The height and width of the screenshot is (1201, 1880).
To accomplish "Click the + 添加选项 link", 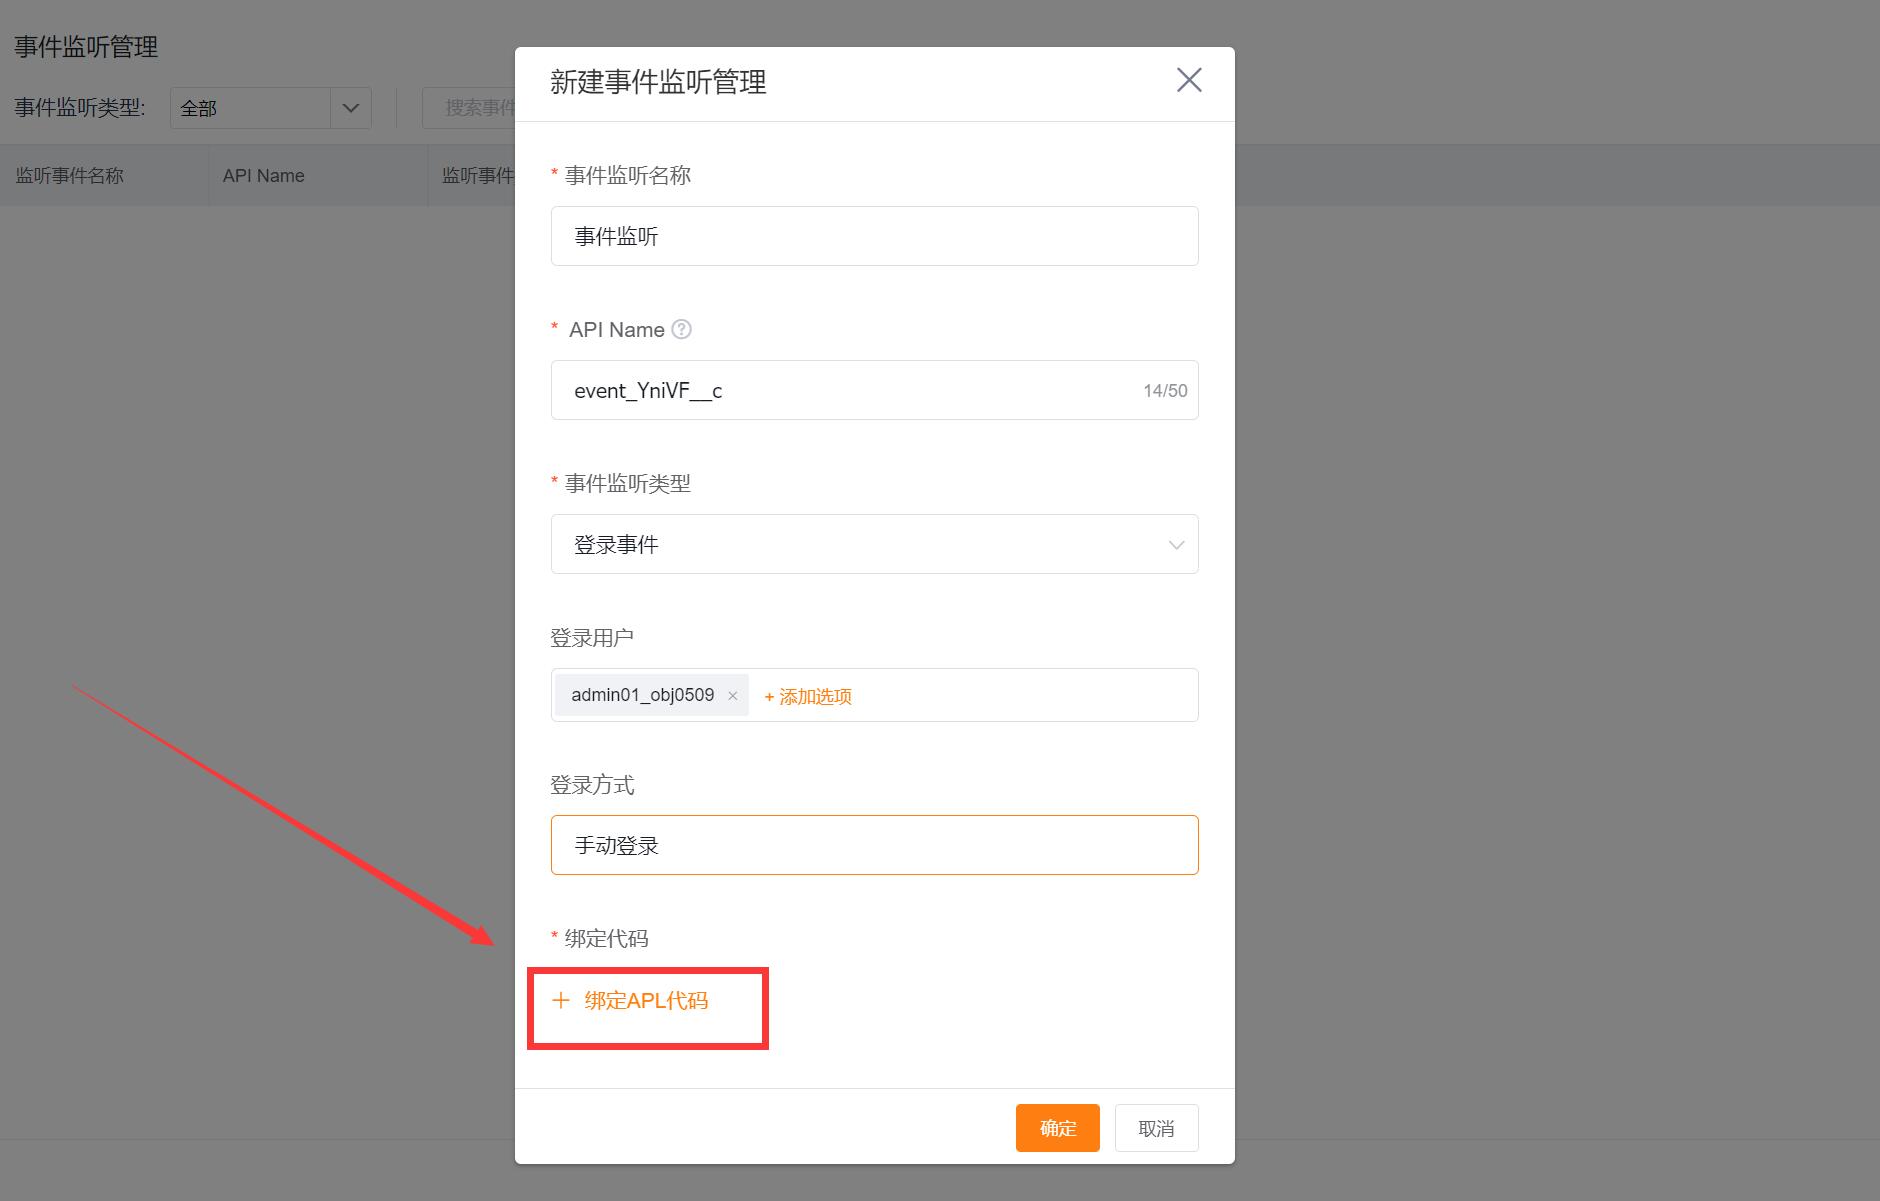I will (x=808, y=696).
